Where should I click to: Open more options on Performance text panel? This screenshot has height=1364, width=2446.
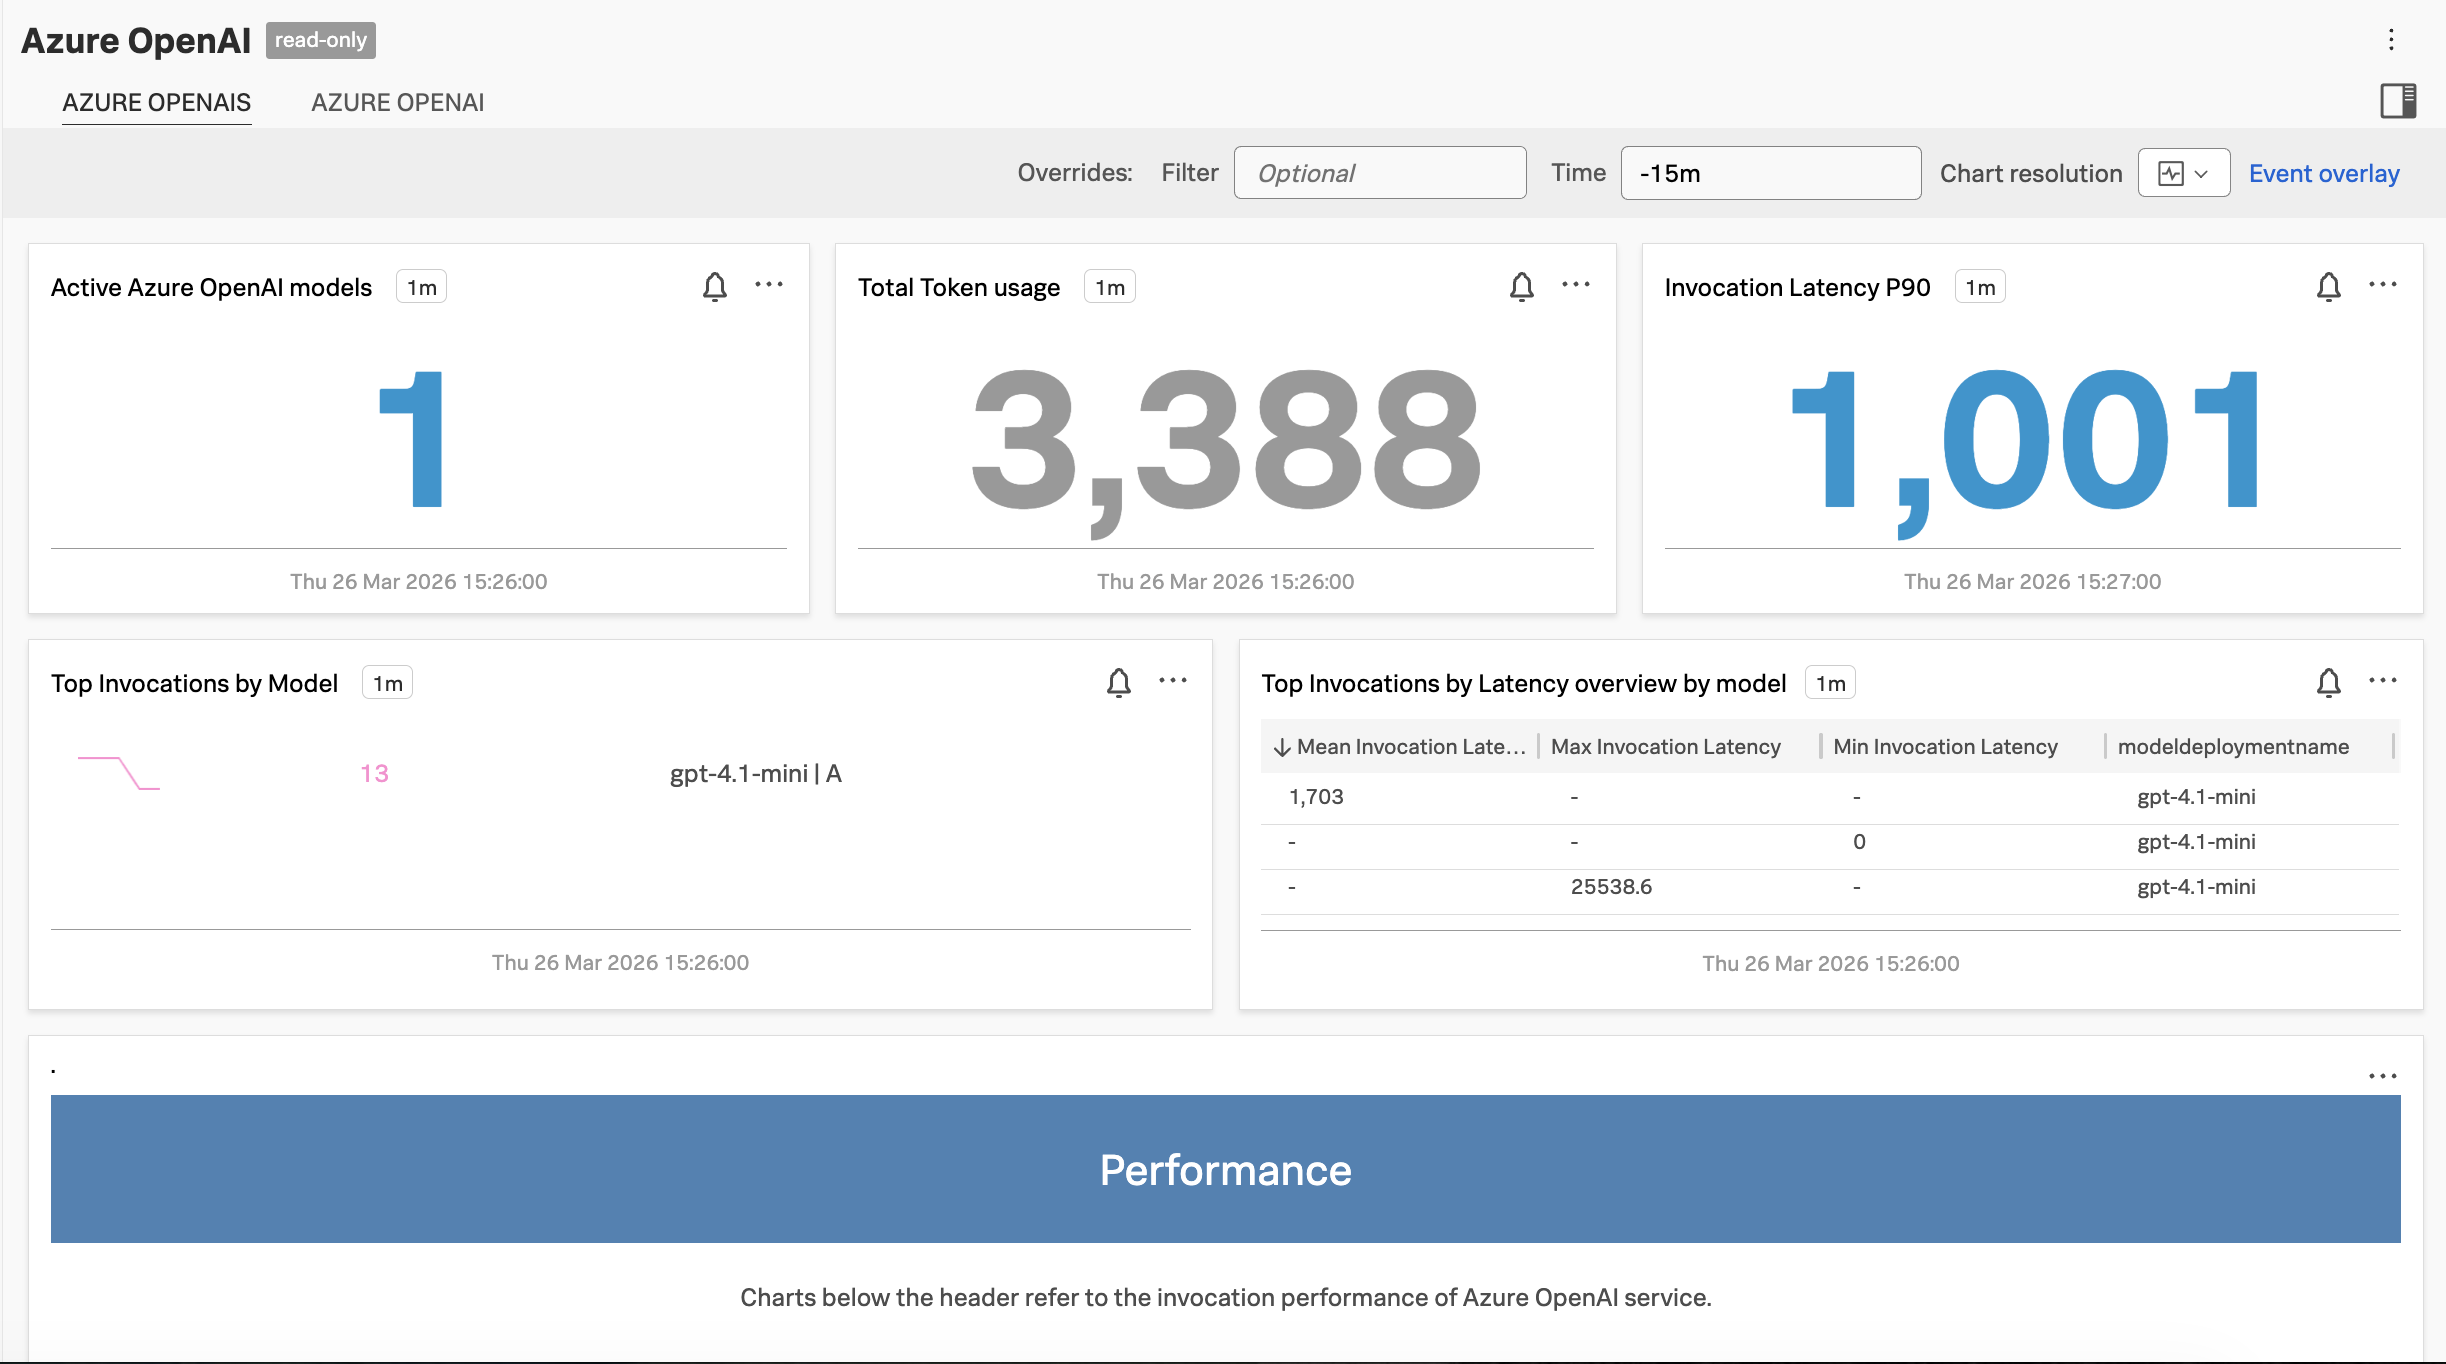pos(2383,1076)
